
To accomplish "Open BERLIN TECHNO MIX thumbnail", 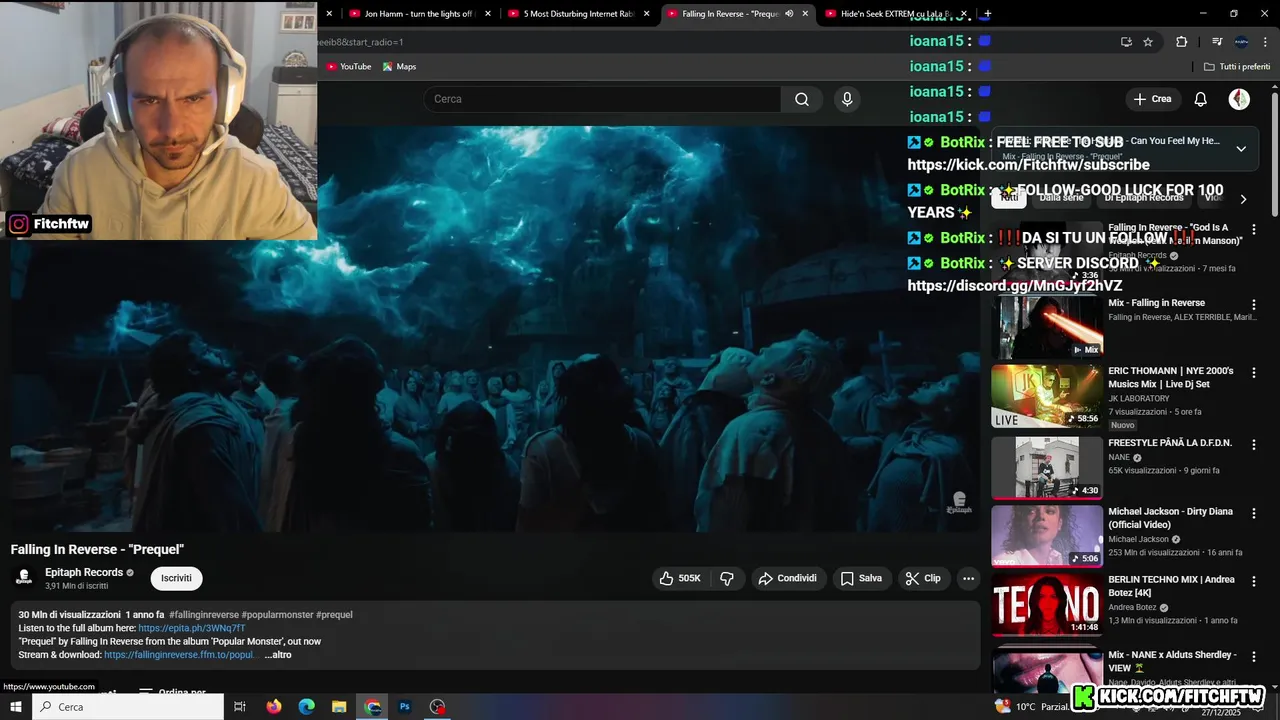I will 1047,605.
